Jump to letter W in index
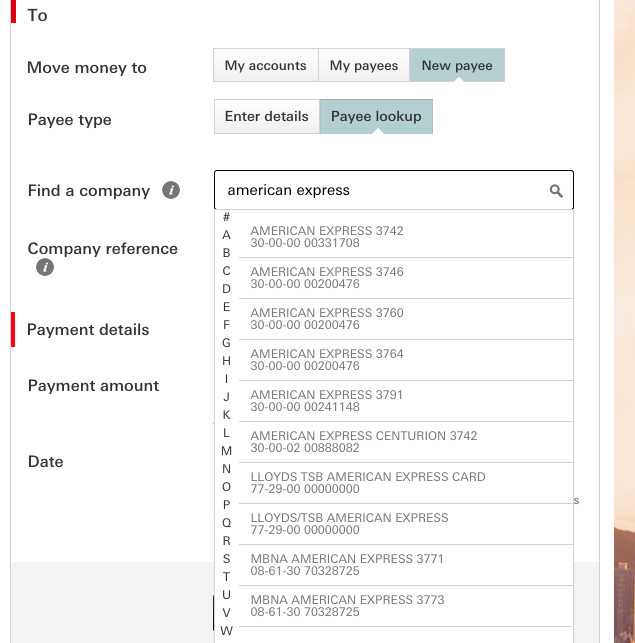 pos(226,631)
